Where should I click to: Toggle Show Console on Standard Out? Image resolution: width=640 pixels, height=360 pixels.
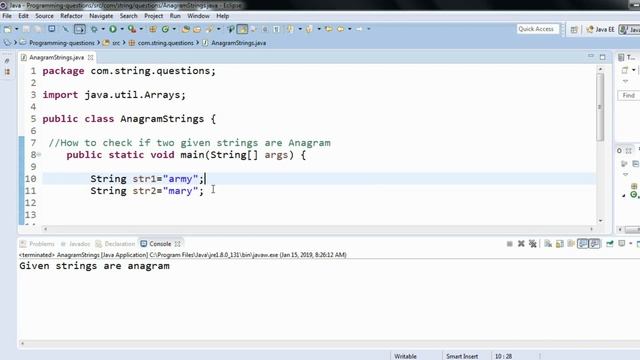pyautogui.click(x=582, y=244)
